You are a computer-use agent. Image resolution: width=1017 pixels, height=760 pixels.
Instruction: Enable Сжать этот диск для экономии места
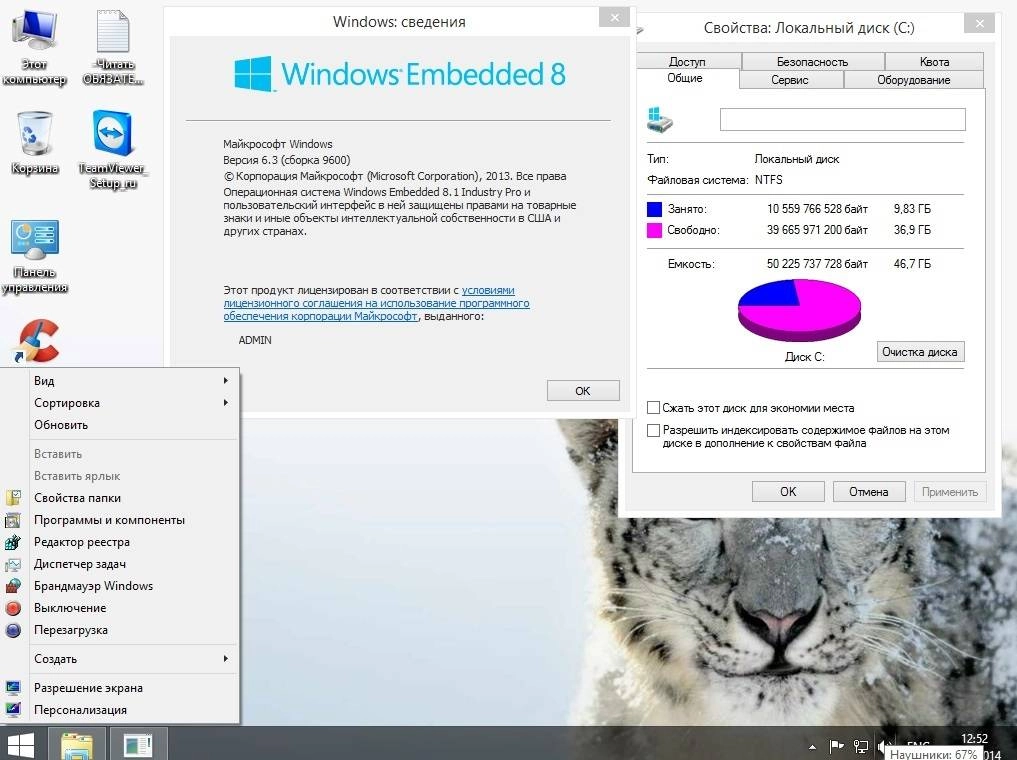(x=653, y=408)
